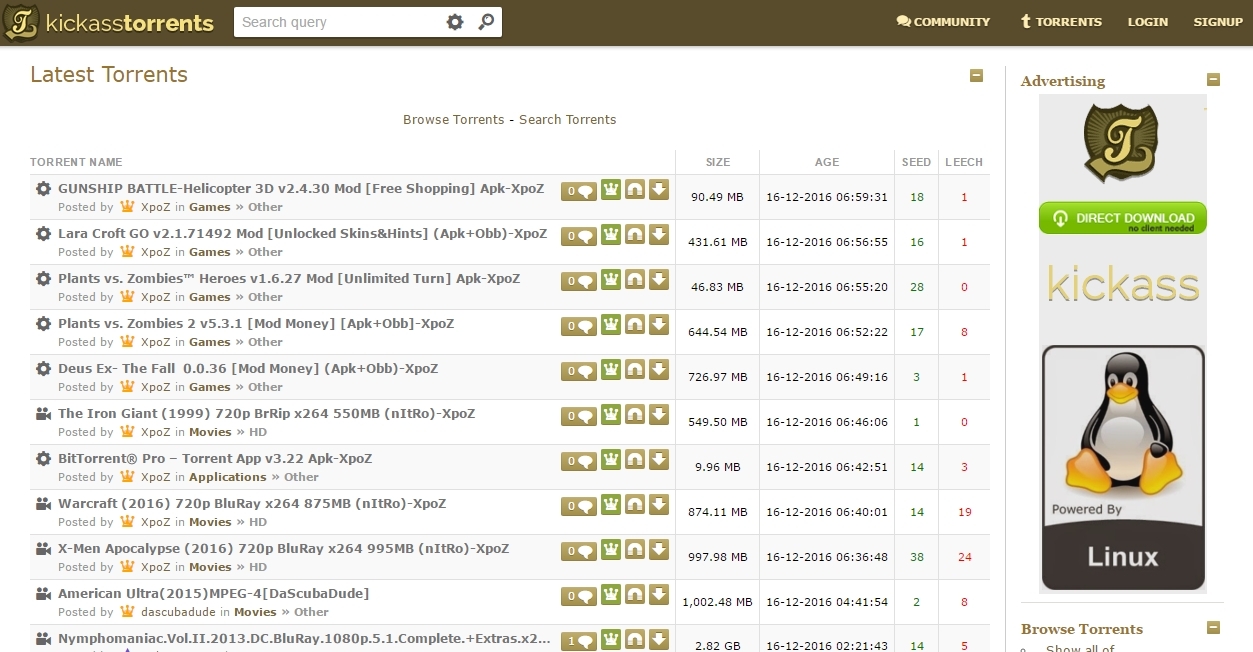1253x652 pixels.
Task: Sort by the Seed column header
Action: click(x=916, y=162)
